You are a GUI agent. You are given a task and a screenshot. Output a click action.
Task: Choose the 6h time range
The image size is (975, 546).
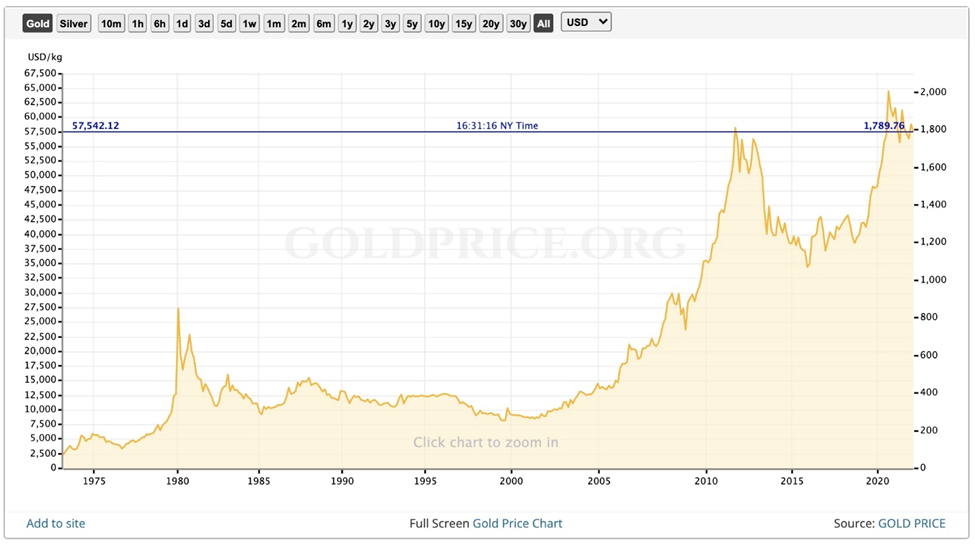click(x=160, y=23)
